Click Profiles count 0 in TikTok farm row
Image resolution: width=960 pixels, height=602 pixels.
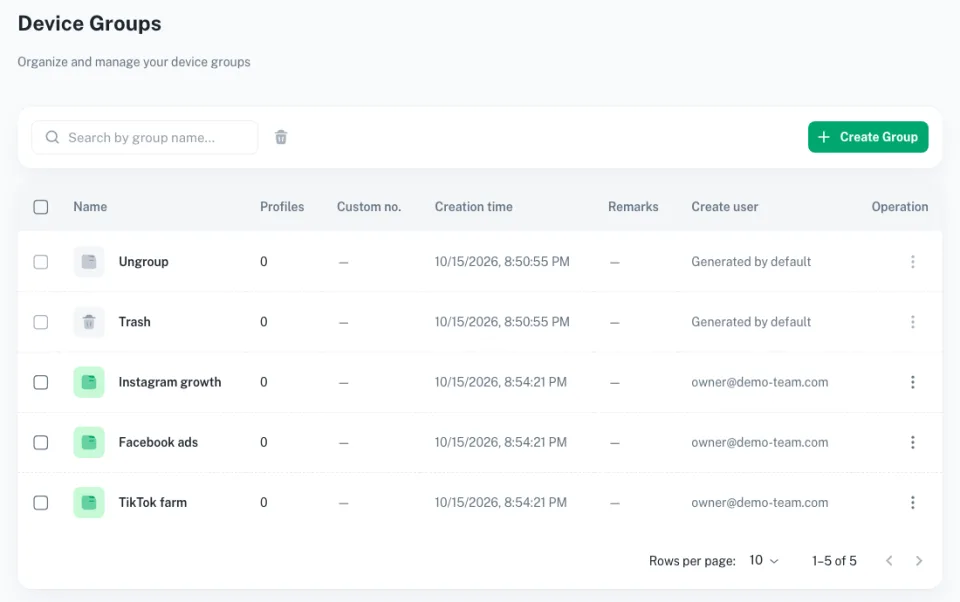263,502
